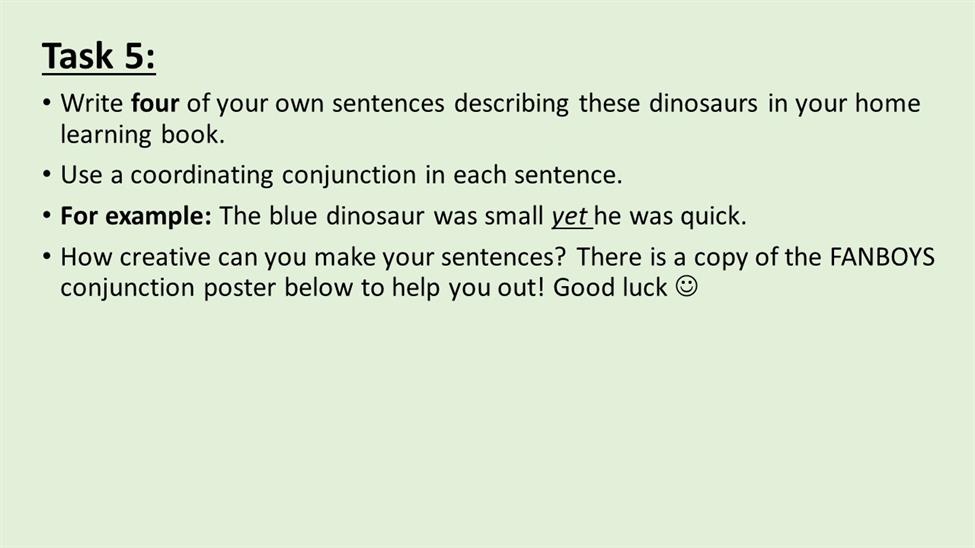Click the word home in first bullet

pyautogui.click(x=887, y=103)
